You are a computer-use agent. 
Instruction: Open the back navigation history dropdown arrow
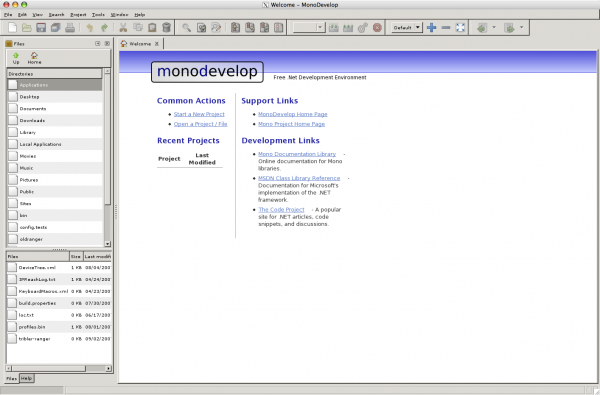pos(494,28)
